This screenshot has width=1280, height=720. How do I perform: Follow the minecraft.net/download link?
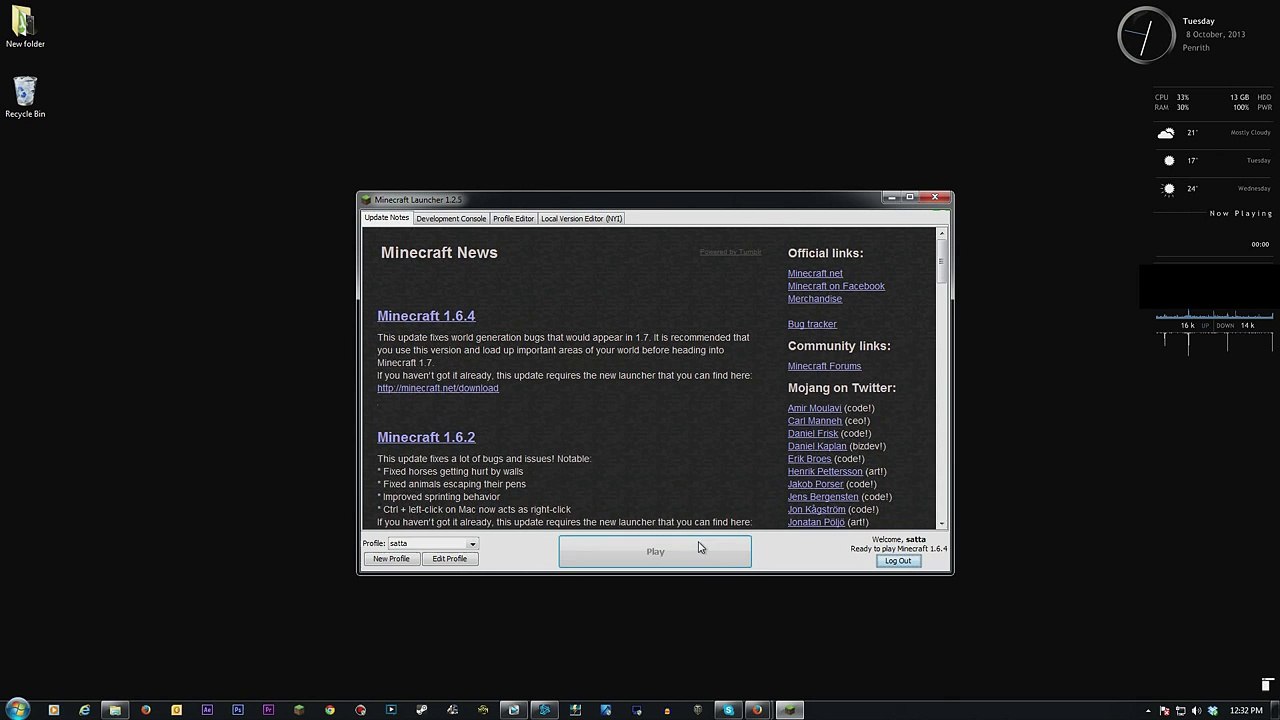(x=438, y=388)
